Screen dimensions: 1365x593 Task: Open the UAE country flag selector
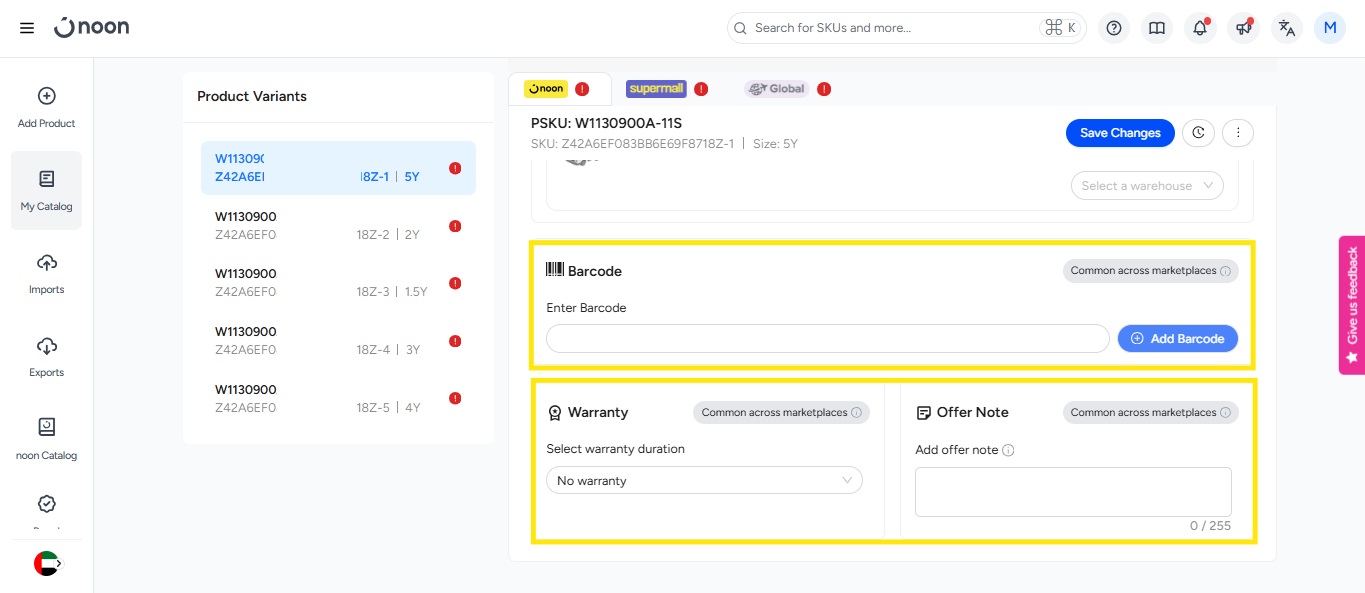46,564
